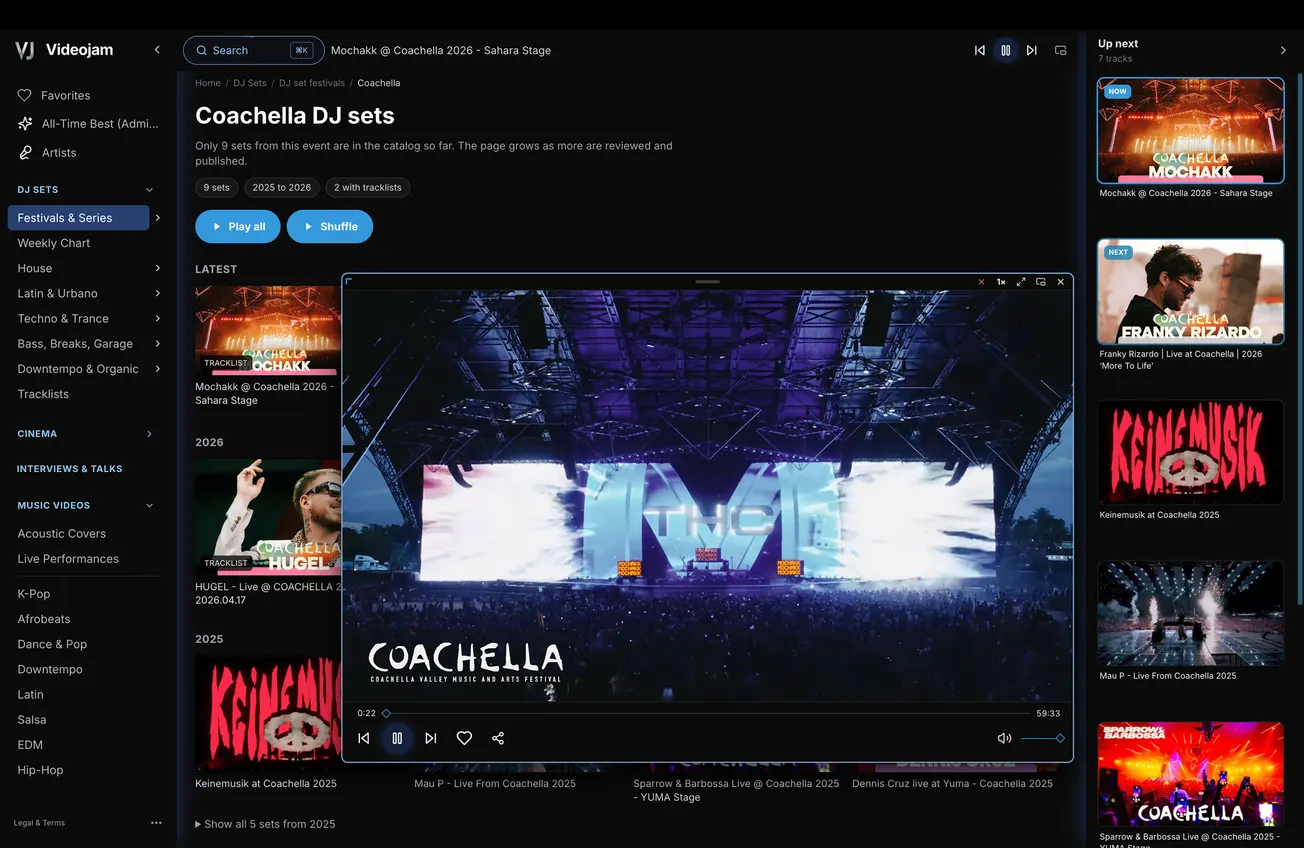Viewport: 1304px width, 848px height.
Task: Open Artists via the microphone icon
Action: point(25,152)
